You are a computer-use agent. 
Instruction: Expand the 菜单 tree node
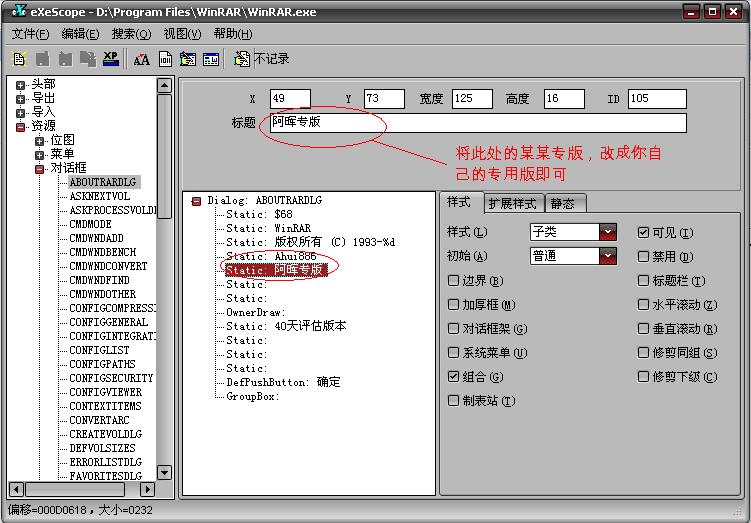click(39, 155)
